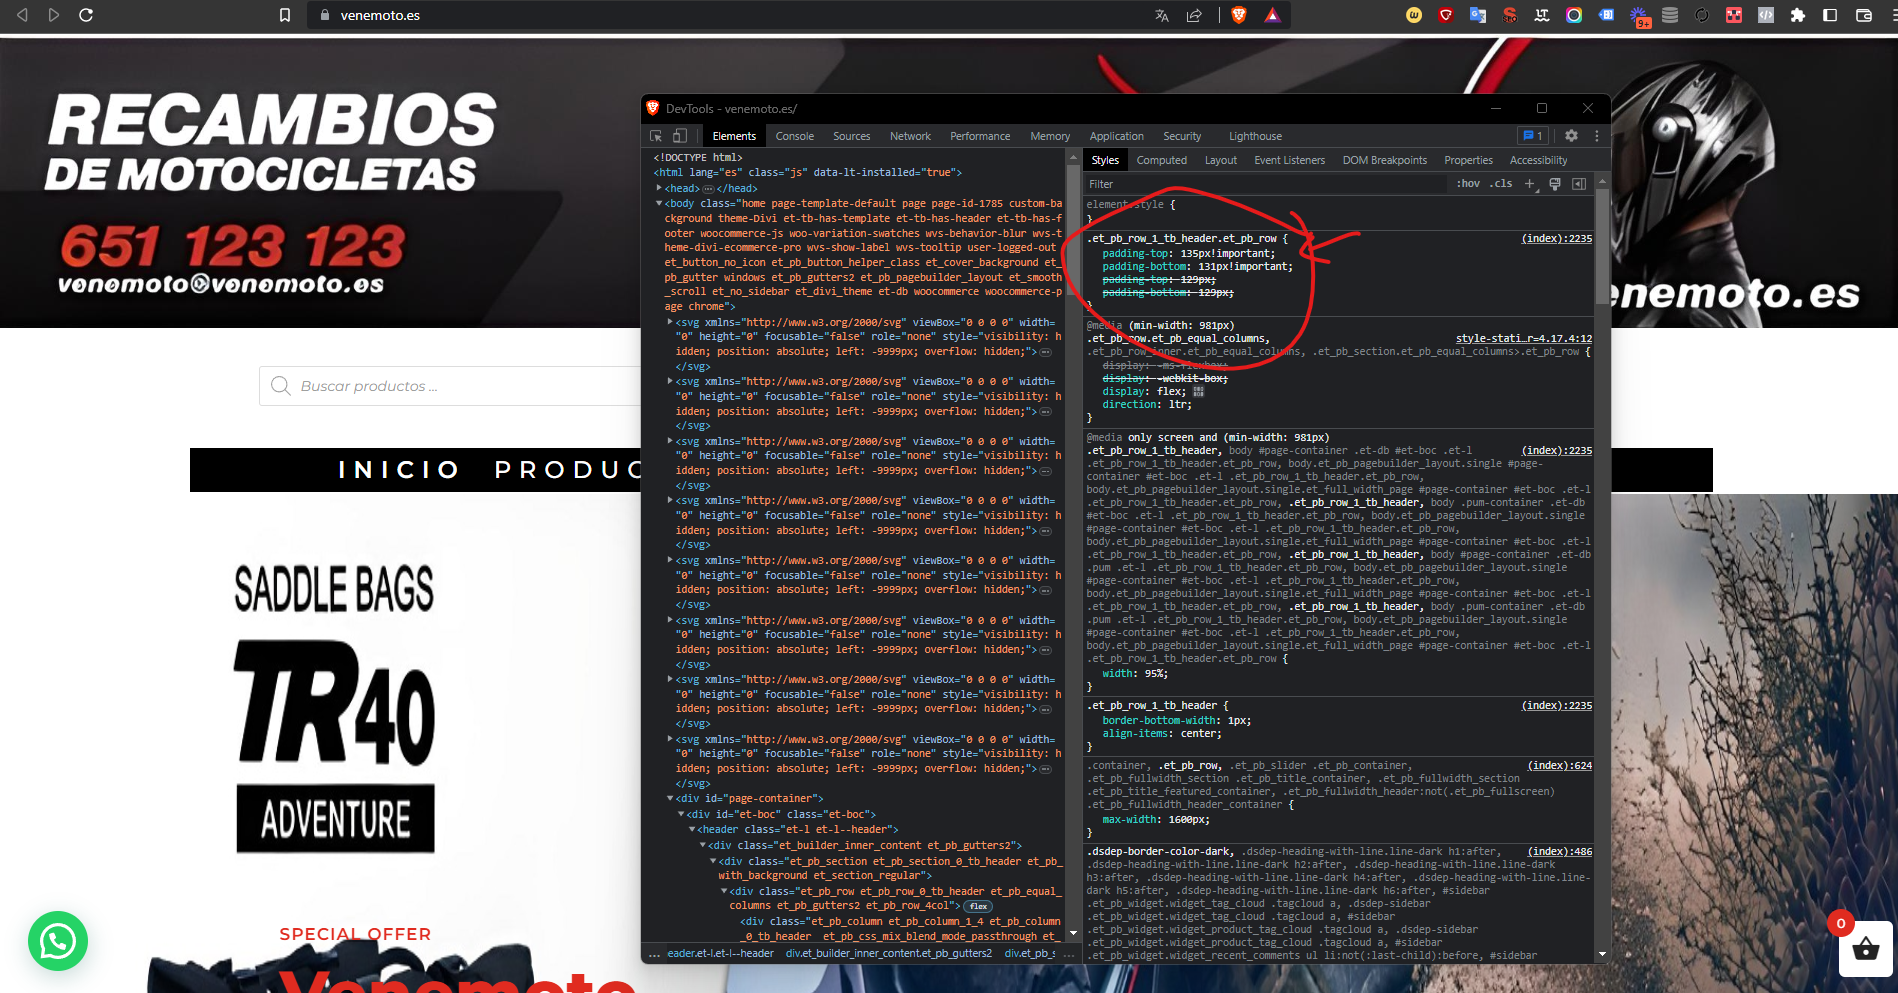Open DevTools settings gear
This screenshot has height=993, width=1898.
pyautogui.click(x=1571, y=136)
